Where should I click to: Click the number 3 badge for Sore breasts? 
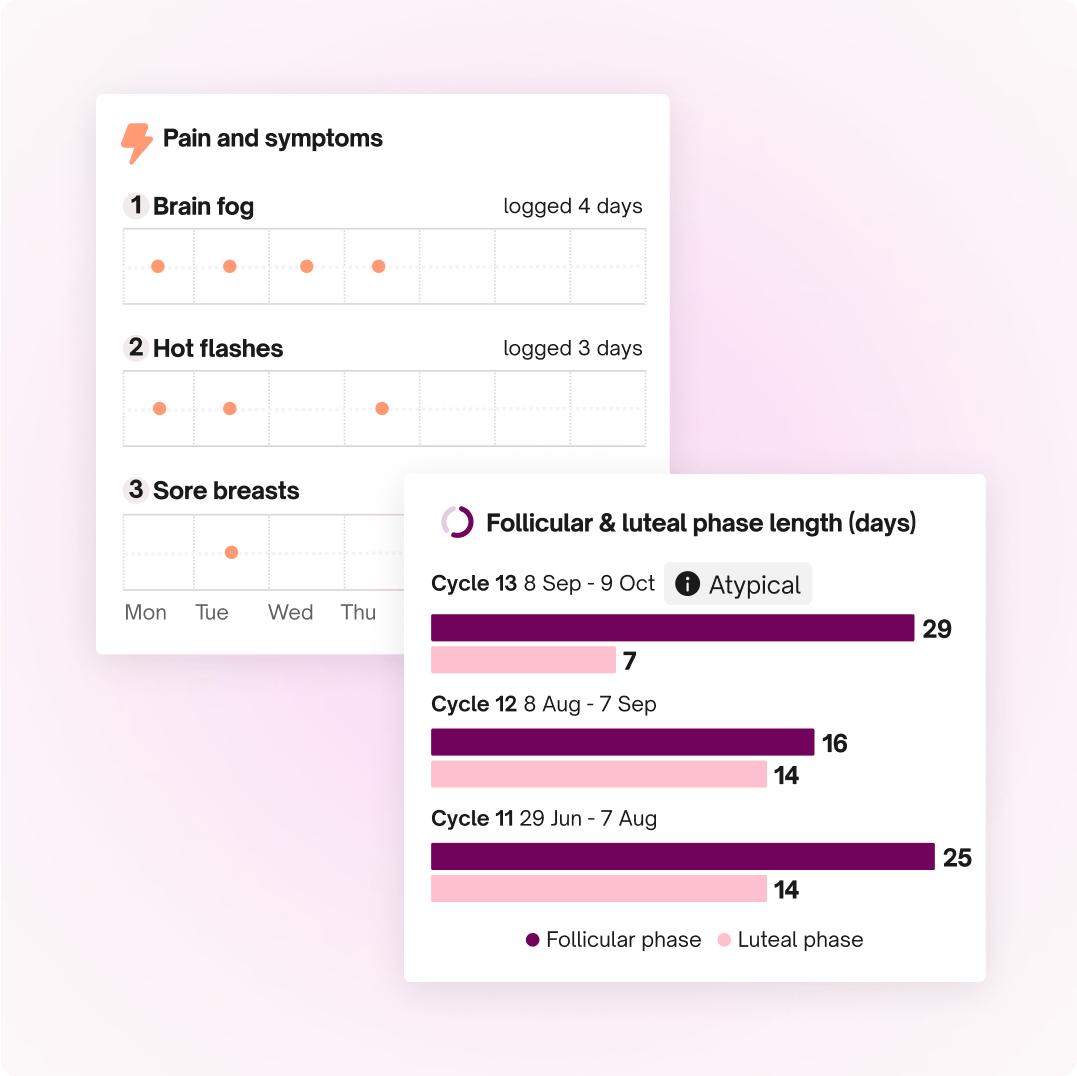coord(136,490)
